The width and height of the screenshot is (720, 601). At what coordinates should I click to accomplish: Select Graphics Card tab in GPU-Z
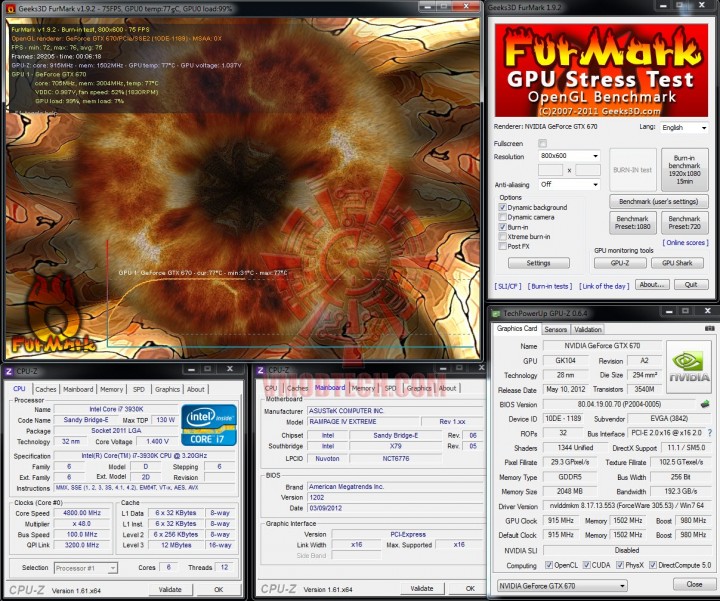pyautogui.click(x=517, y=328)
